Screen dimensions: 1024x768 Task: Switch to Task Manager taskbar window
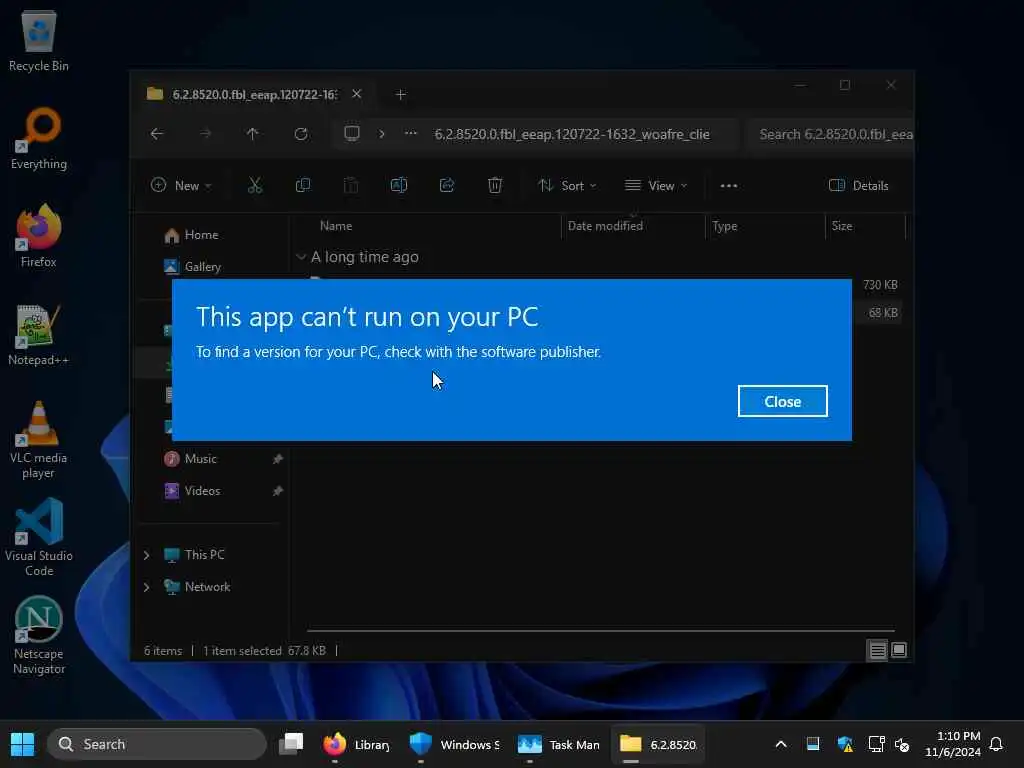click(x=558, y=744)
